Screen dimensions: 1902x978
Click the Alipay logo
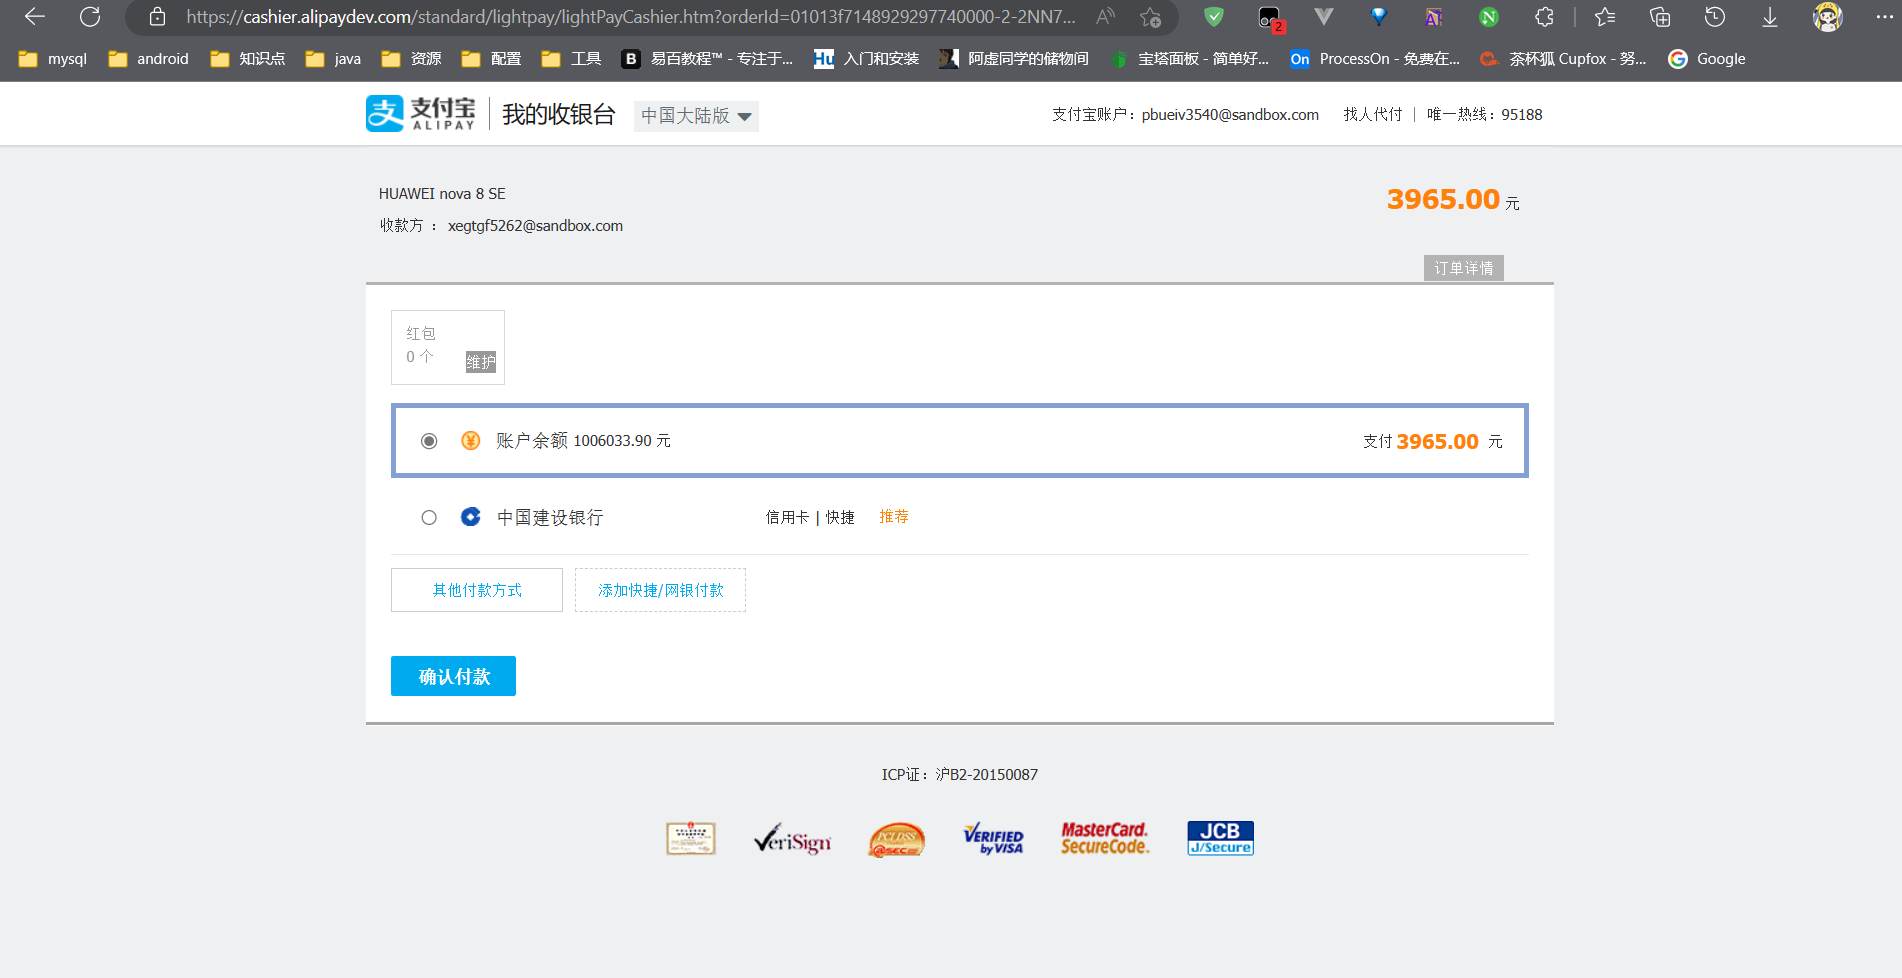pyautogui.click(x=420, y=114)
